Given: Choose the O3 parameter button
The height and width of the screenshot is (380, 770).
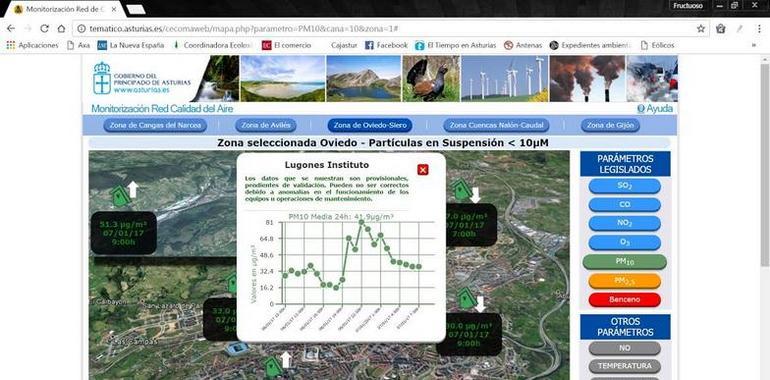Looking at the screenshot, I should coord(624,243).
